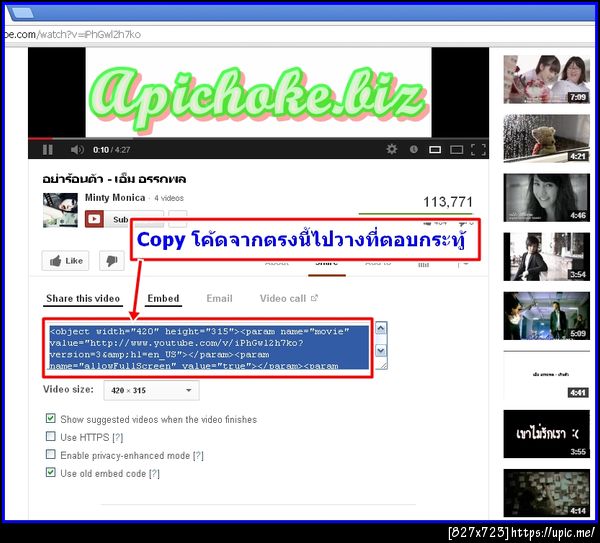Click the video progress bar

(x=258, y=138)
